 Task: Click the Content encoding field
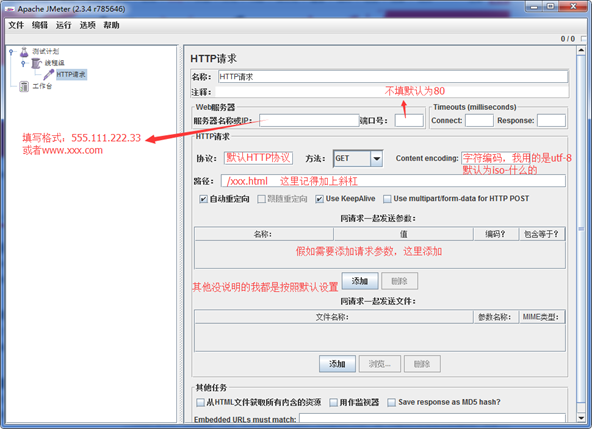[x=495, y=158]
